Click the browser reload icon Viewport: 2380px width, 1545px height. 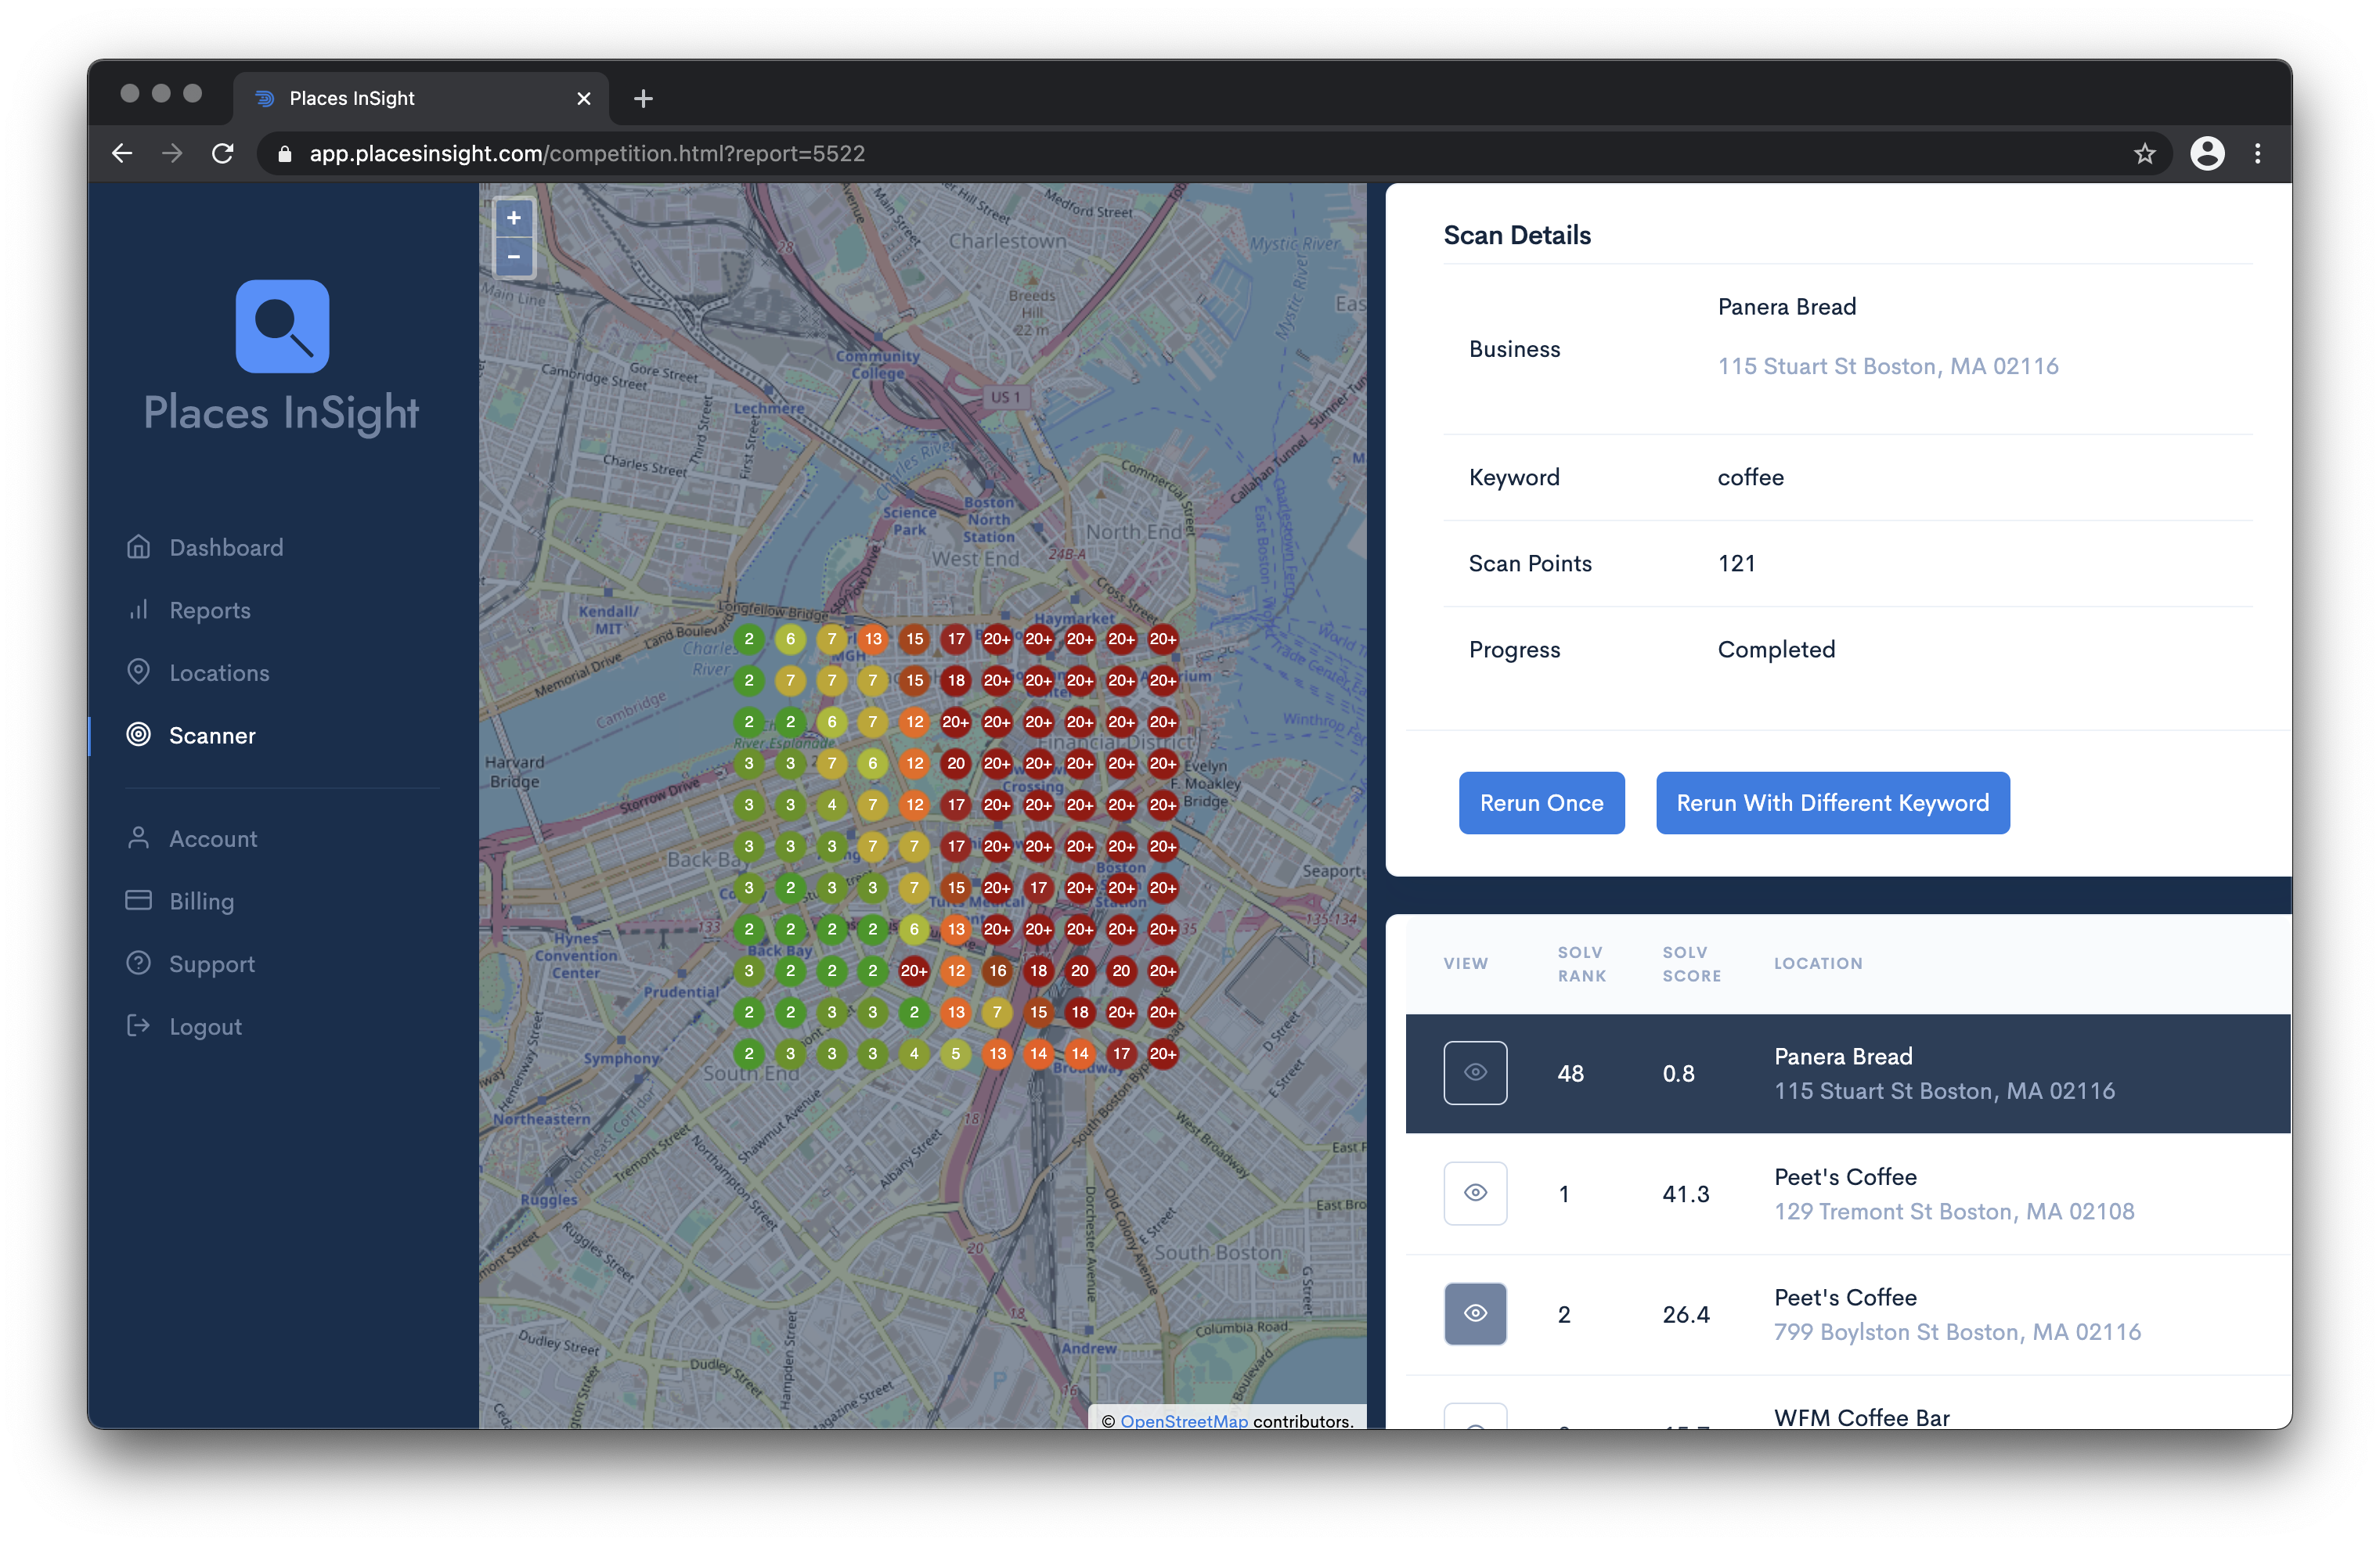[223, 153]
